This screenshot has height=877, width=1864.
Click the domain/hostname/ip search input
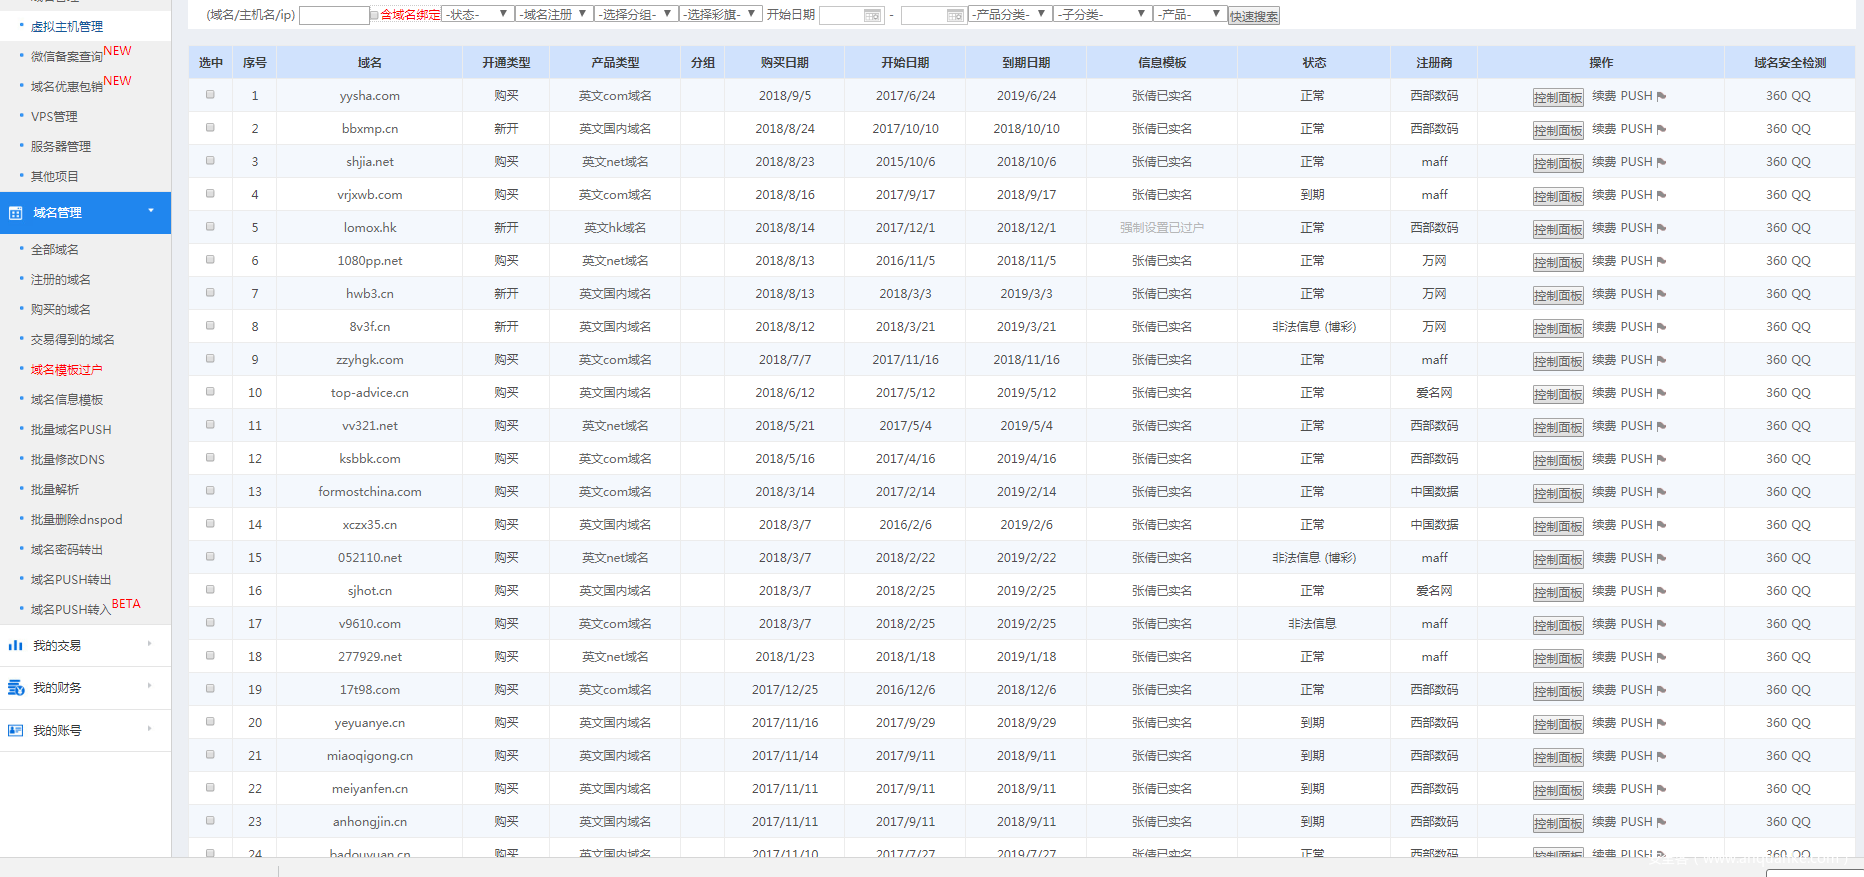(x=334, y=15)
